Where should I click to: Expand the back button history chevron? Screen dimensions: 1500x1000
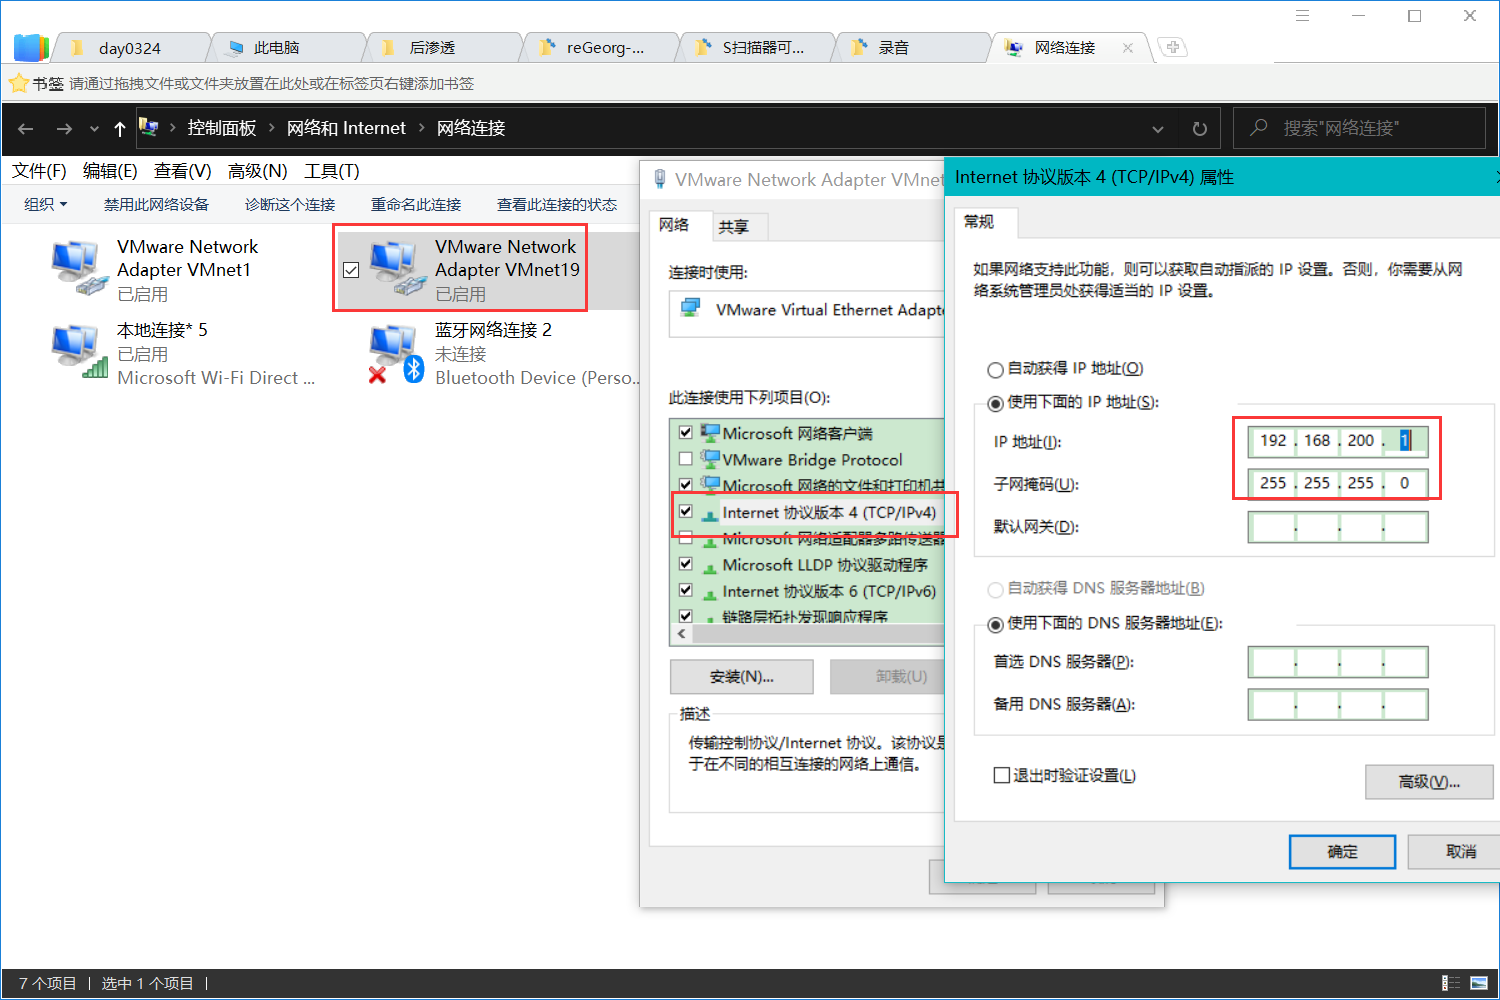click(94, 128)
